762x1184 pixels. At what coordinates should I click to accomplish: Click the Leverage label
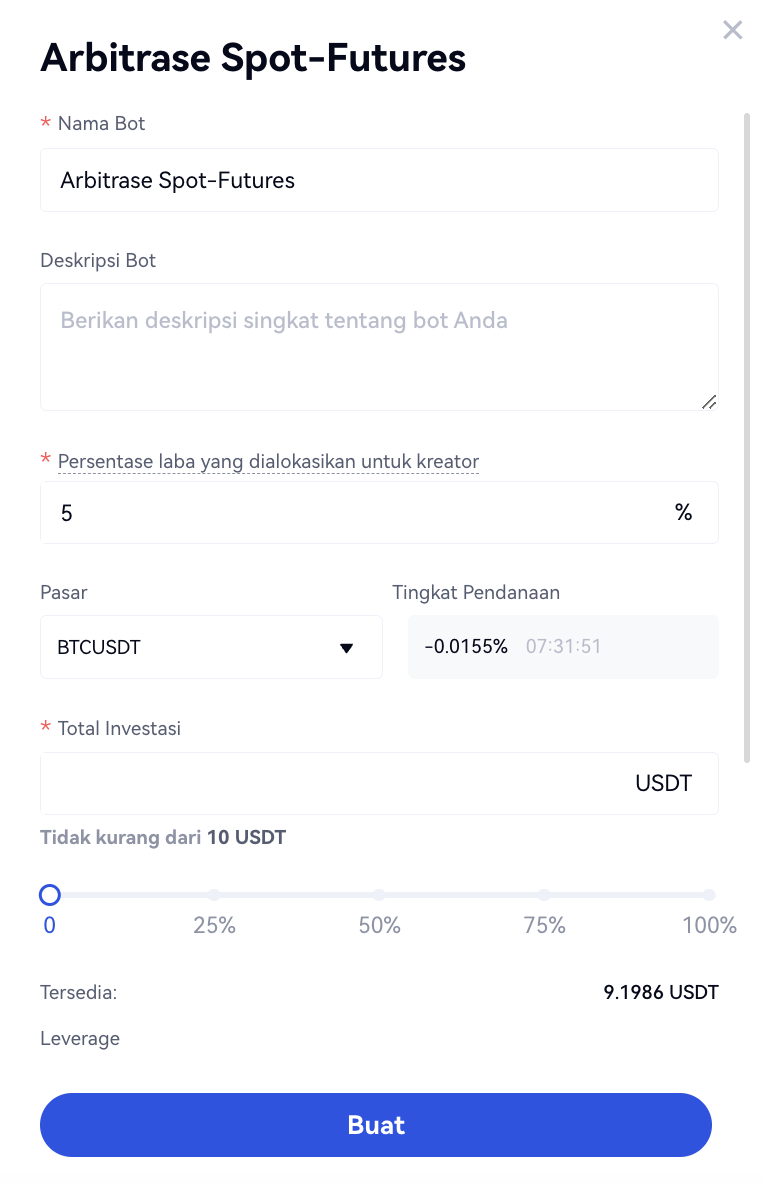[80, 1038]
